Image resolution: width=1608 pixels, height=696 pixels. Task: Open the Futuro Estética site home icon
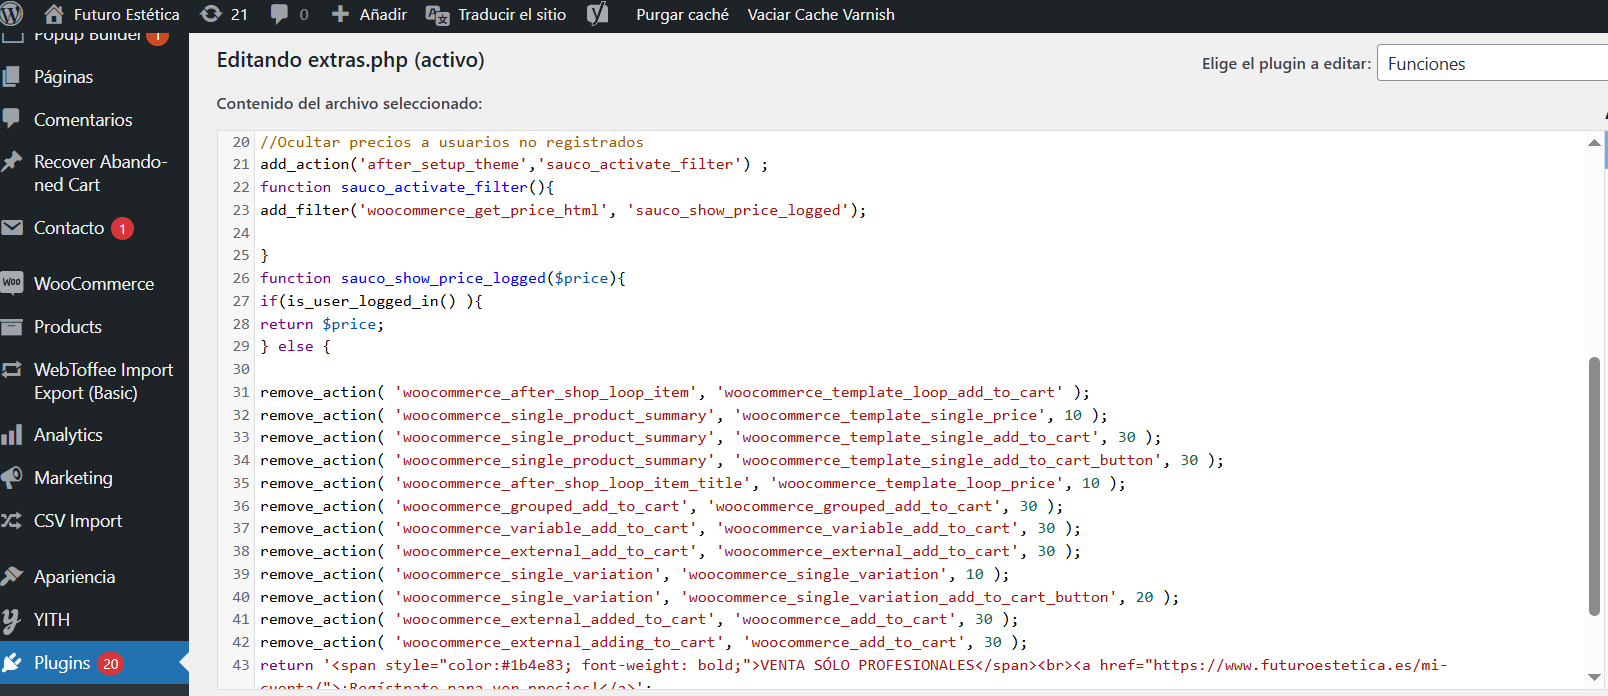click(54, 14)
